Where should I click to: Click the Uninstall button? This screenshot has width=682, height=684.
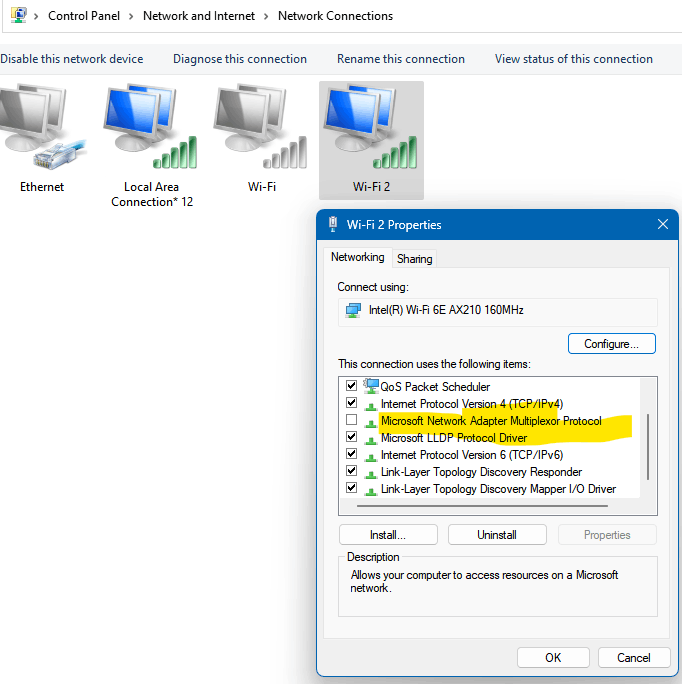pos(497,535)
